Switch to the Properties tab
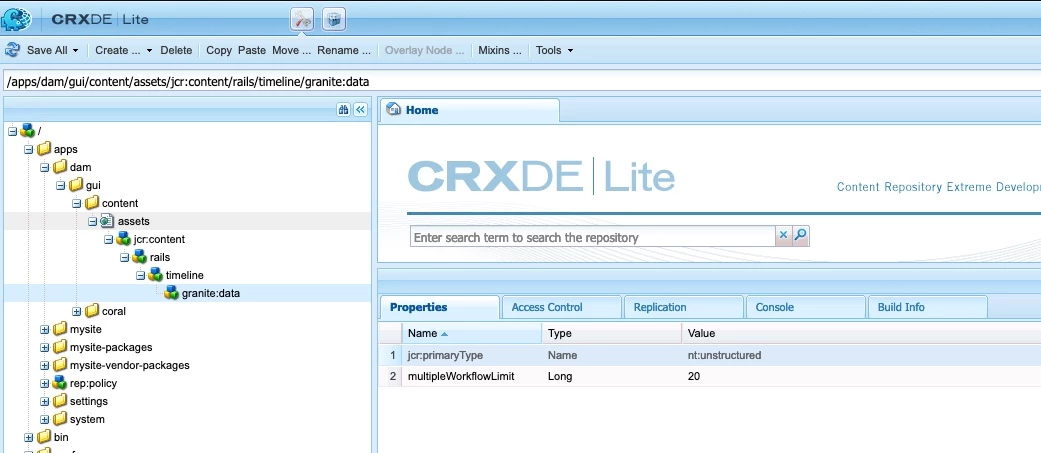 pos(439,308)
